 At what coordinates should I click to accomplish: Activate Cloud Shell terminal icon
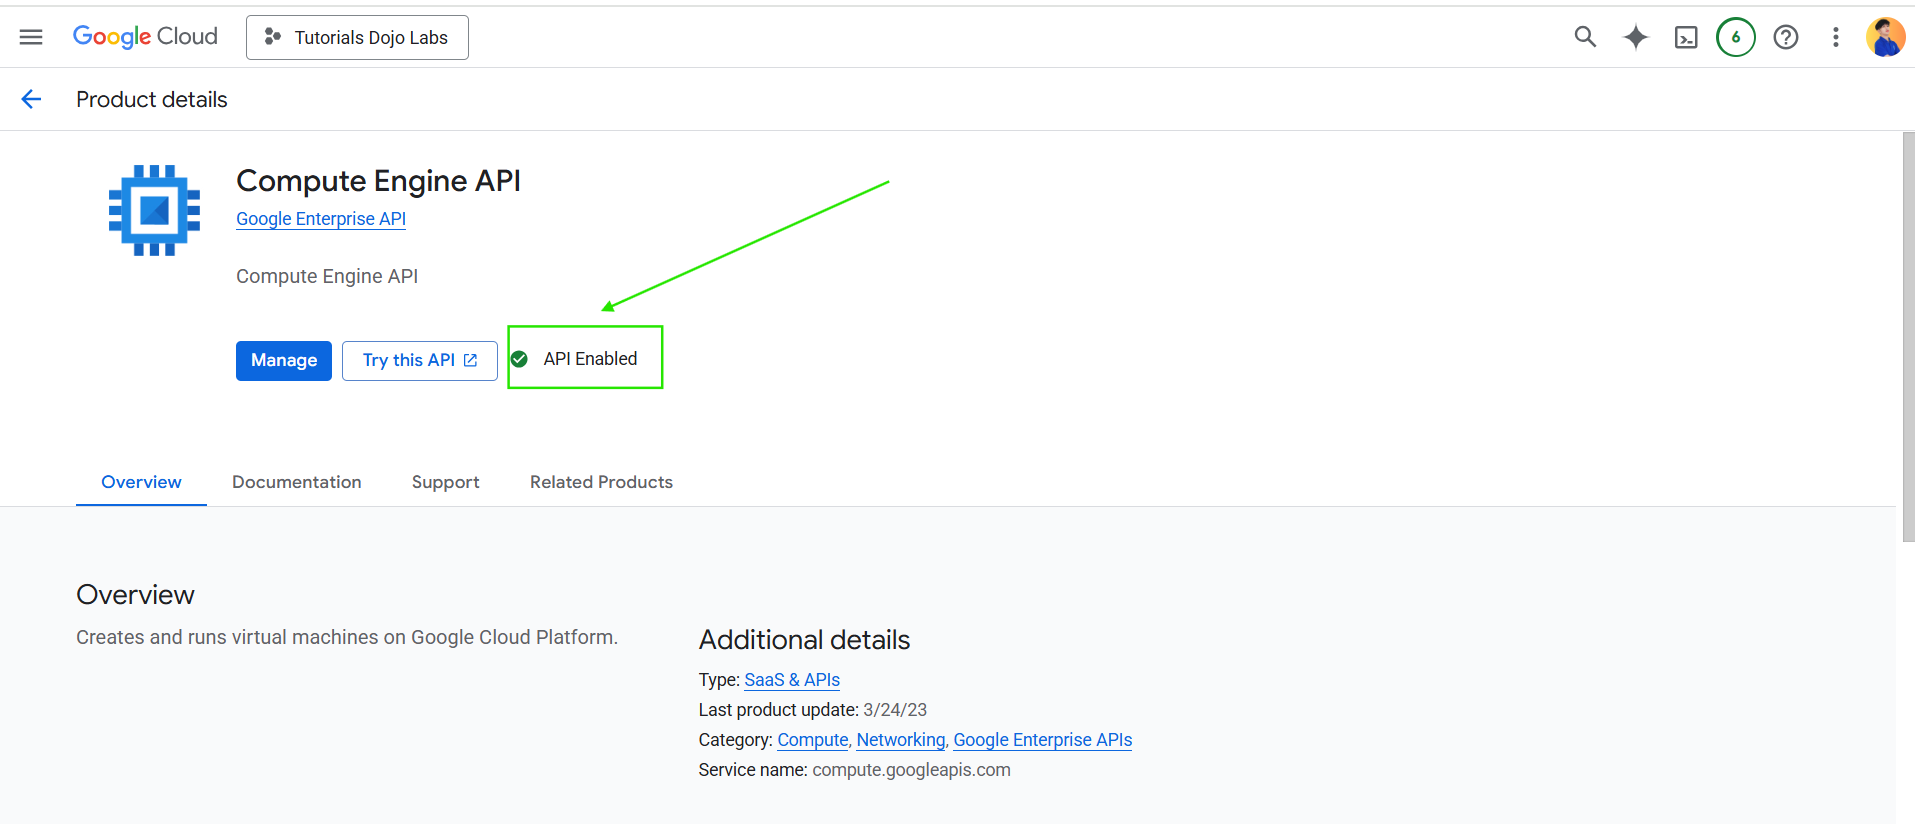click(x=1686, y=38)
